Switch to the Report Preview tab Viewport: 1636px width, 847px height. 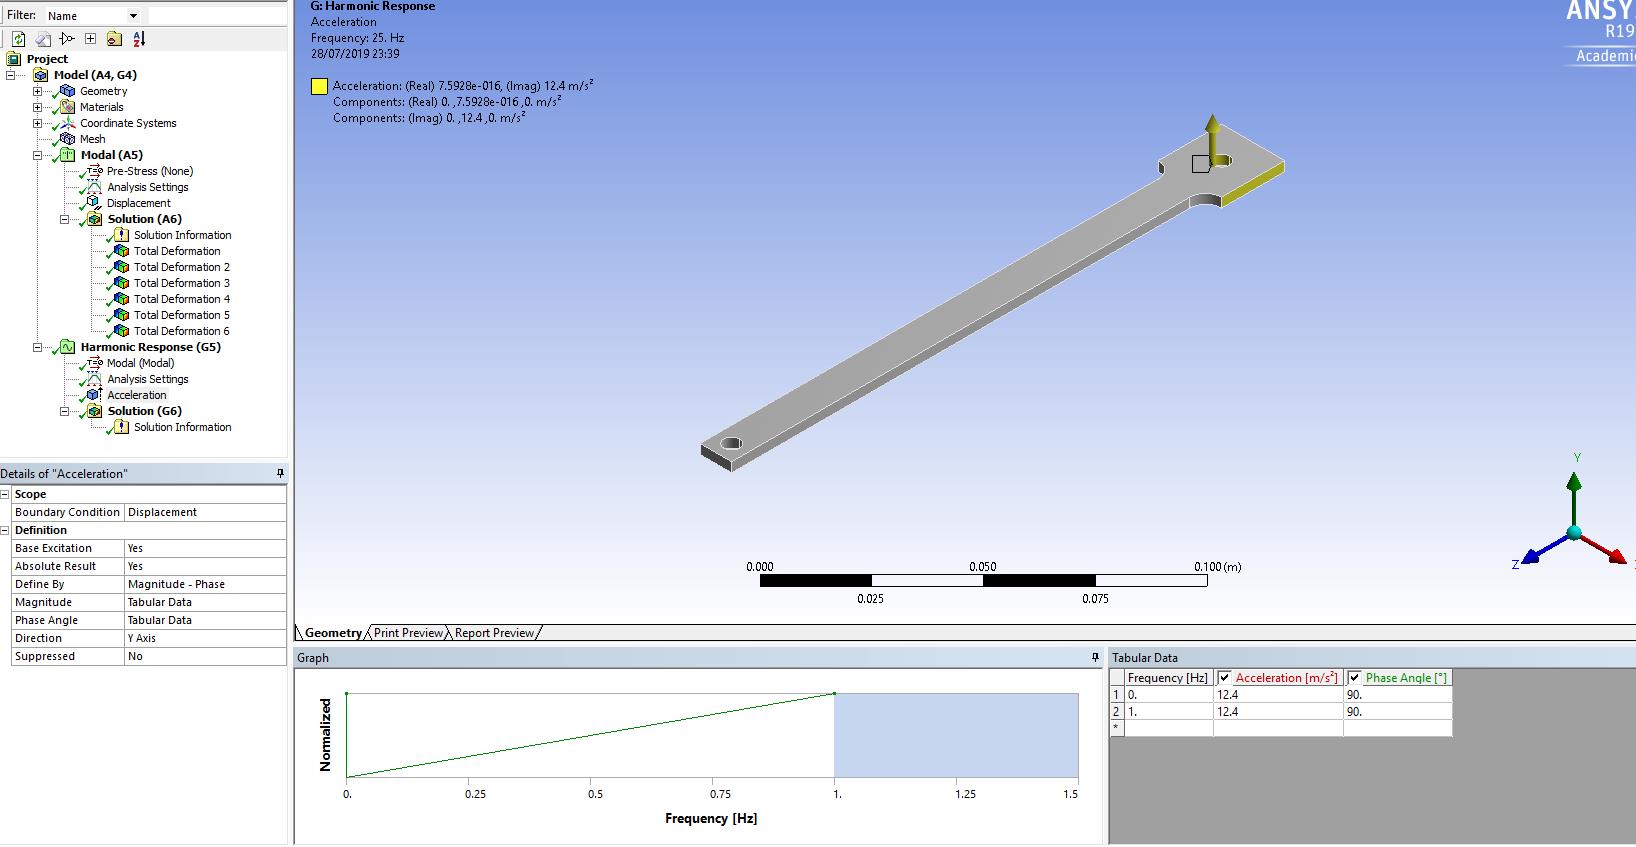[x=494, y=633]
